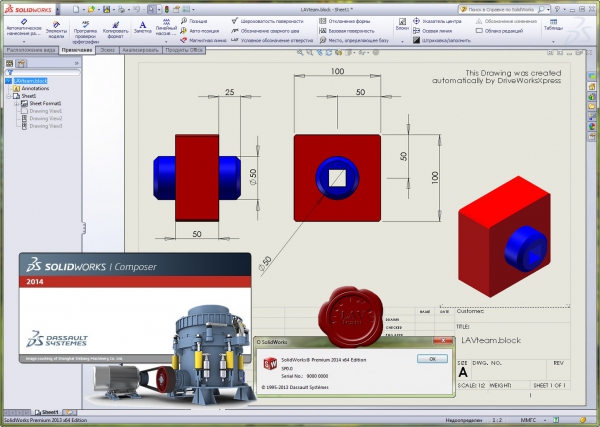Open dropdown arrow under Таблицы

pos(553,42)
